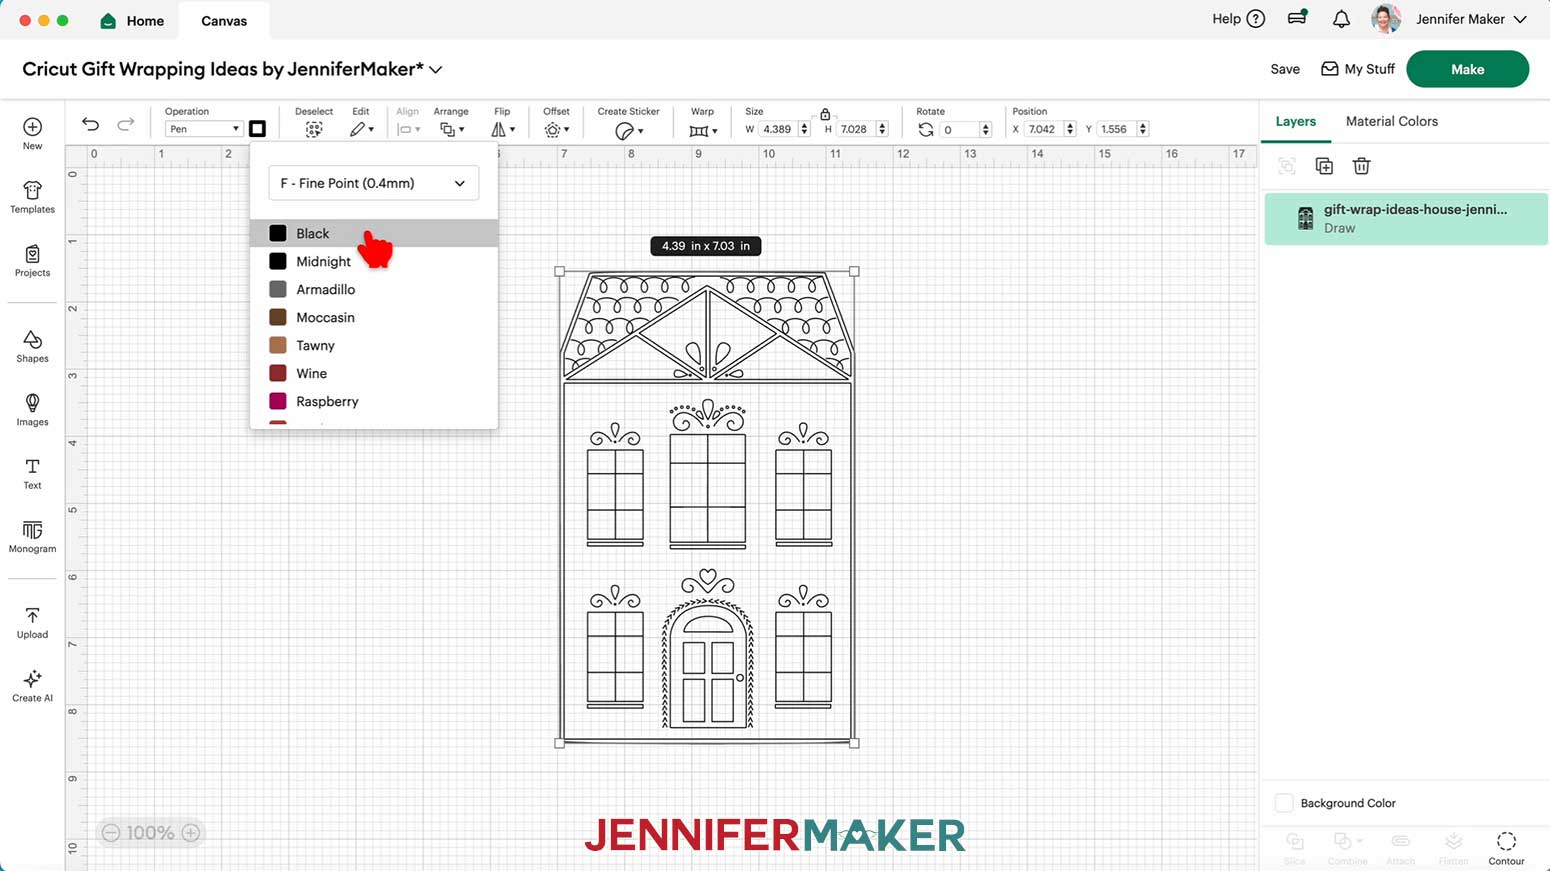Screen dimensions: 1550x871
Task: Click the Tawny color swatch
Action: pyautogui.click(x=278, y=345)
